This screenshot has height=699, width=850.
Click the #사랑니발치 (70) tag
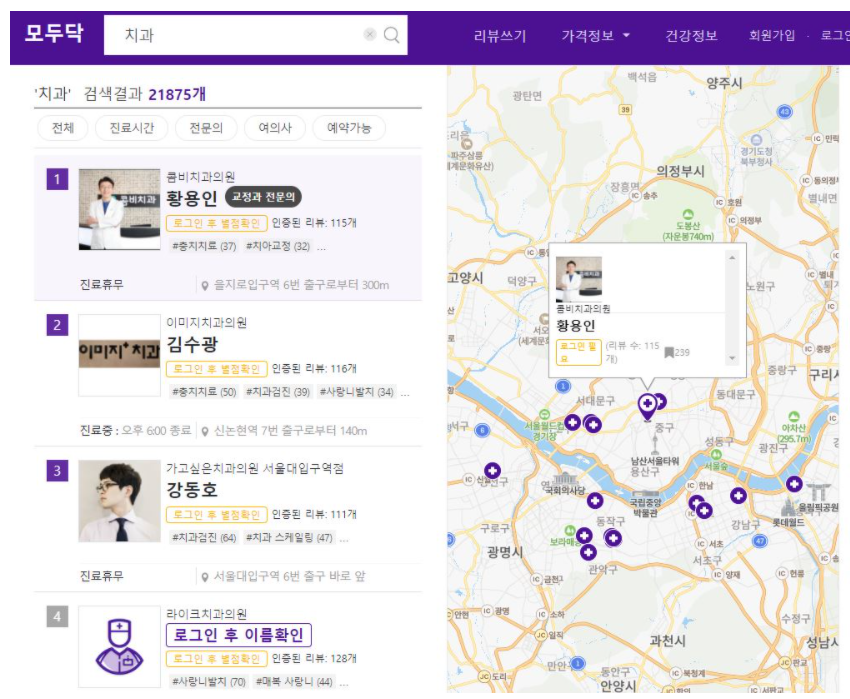click(209, 682)
